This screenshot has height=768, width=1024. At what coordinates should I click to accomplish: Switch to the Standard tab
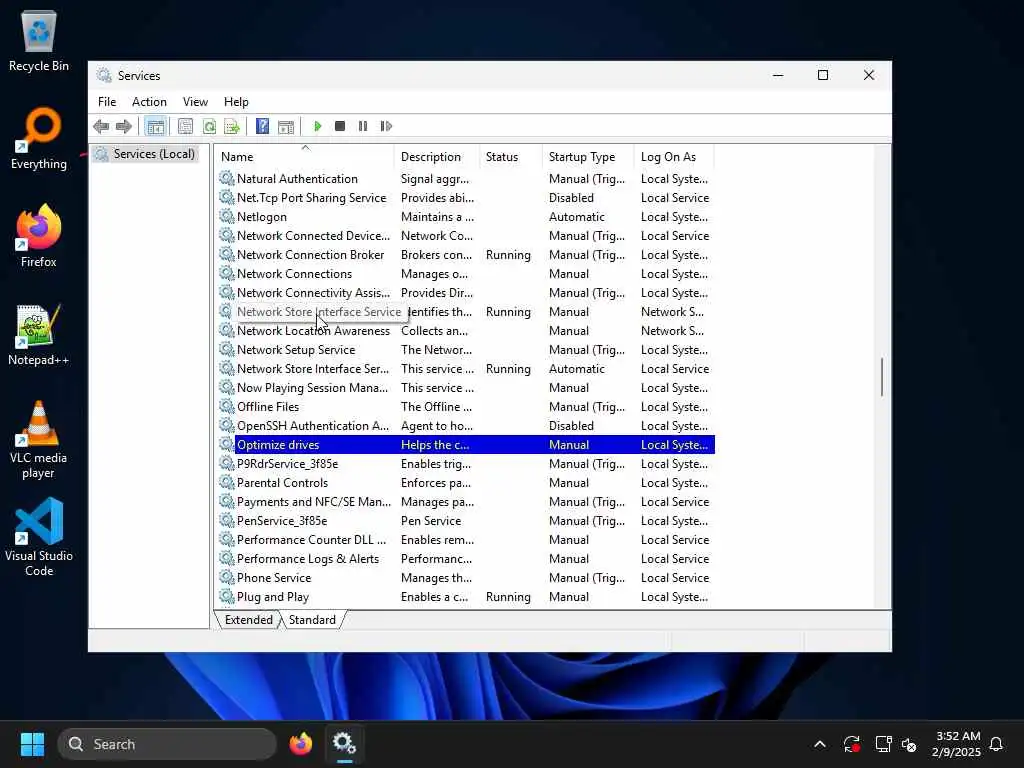click(x=312, y=619)
